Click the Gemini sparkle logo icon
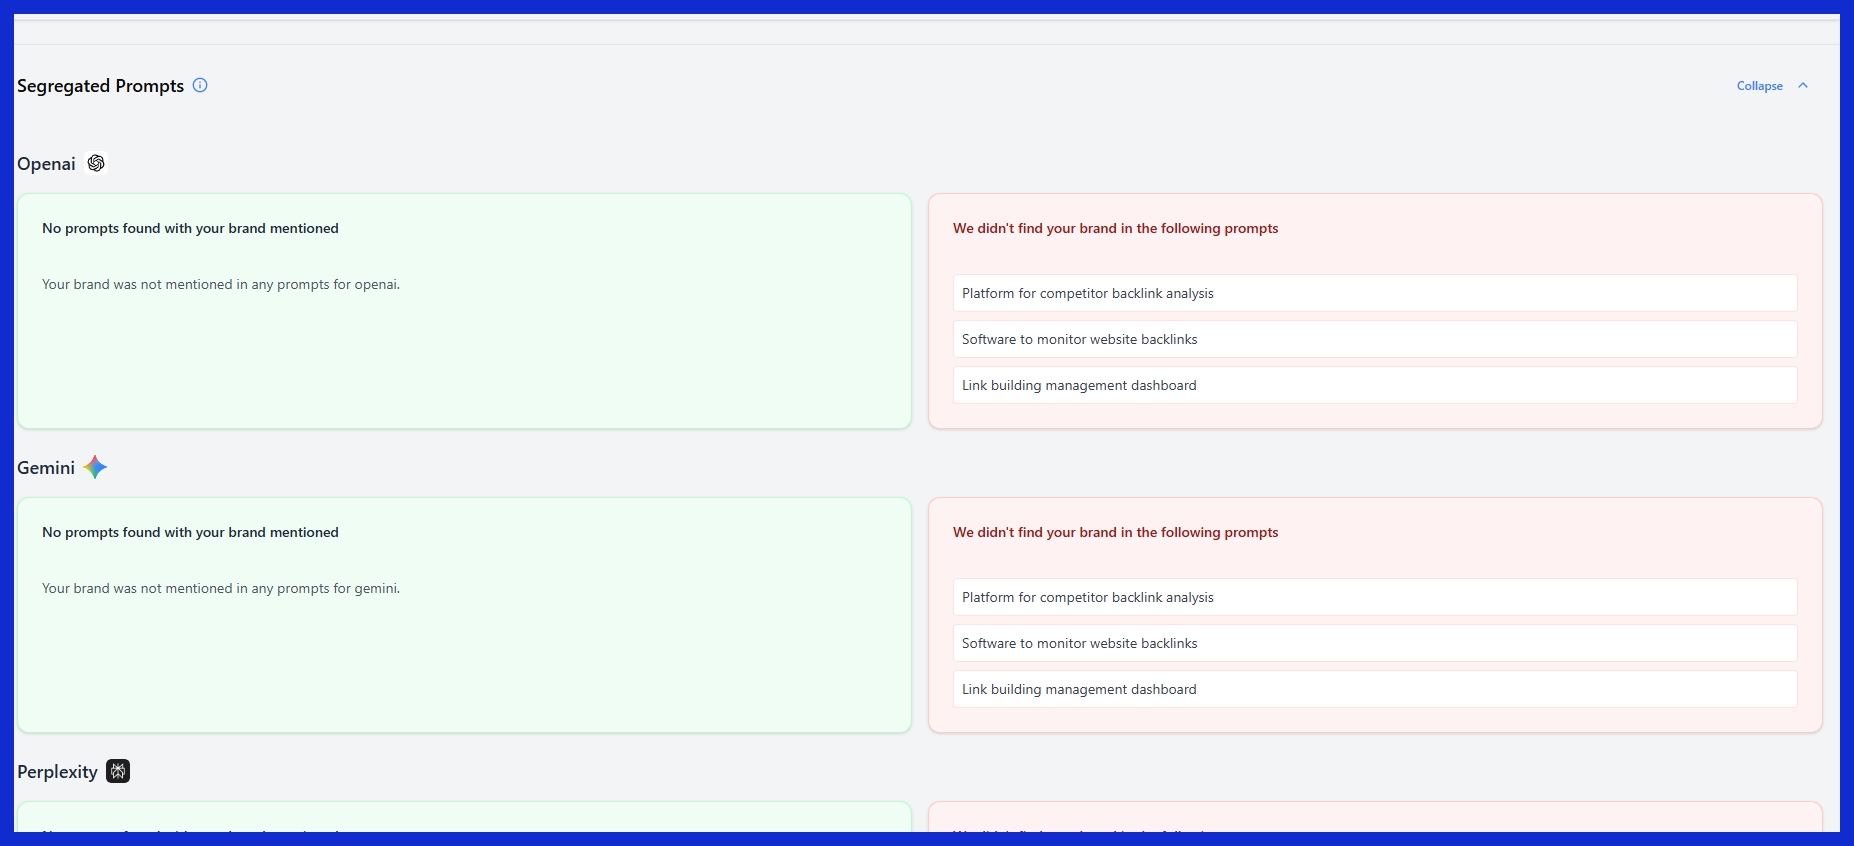The image size is (1854, 846). pyautogui.click(x=95, y=467)
